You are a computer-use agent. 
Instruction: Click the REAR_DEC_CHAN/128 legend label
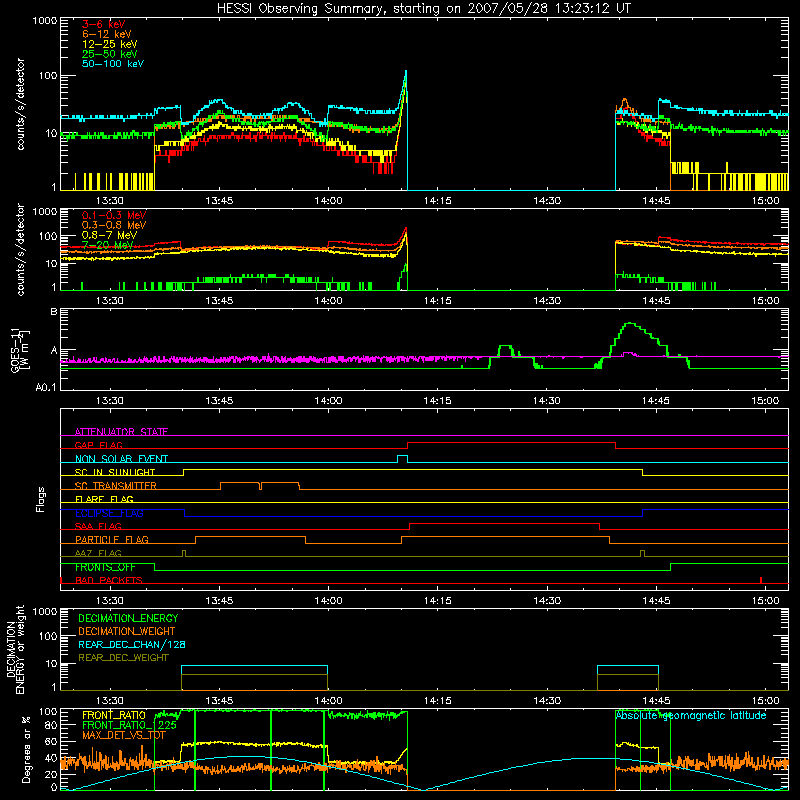click(132, 644)
